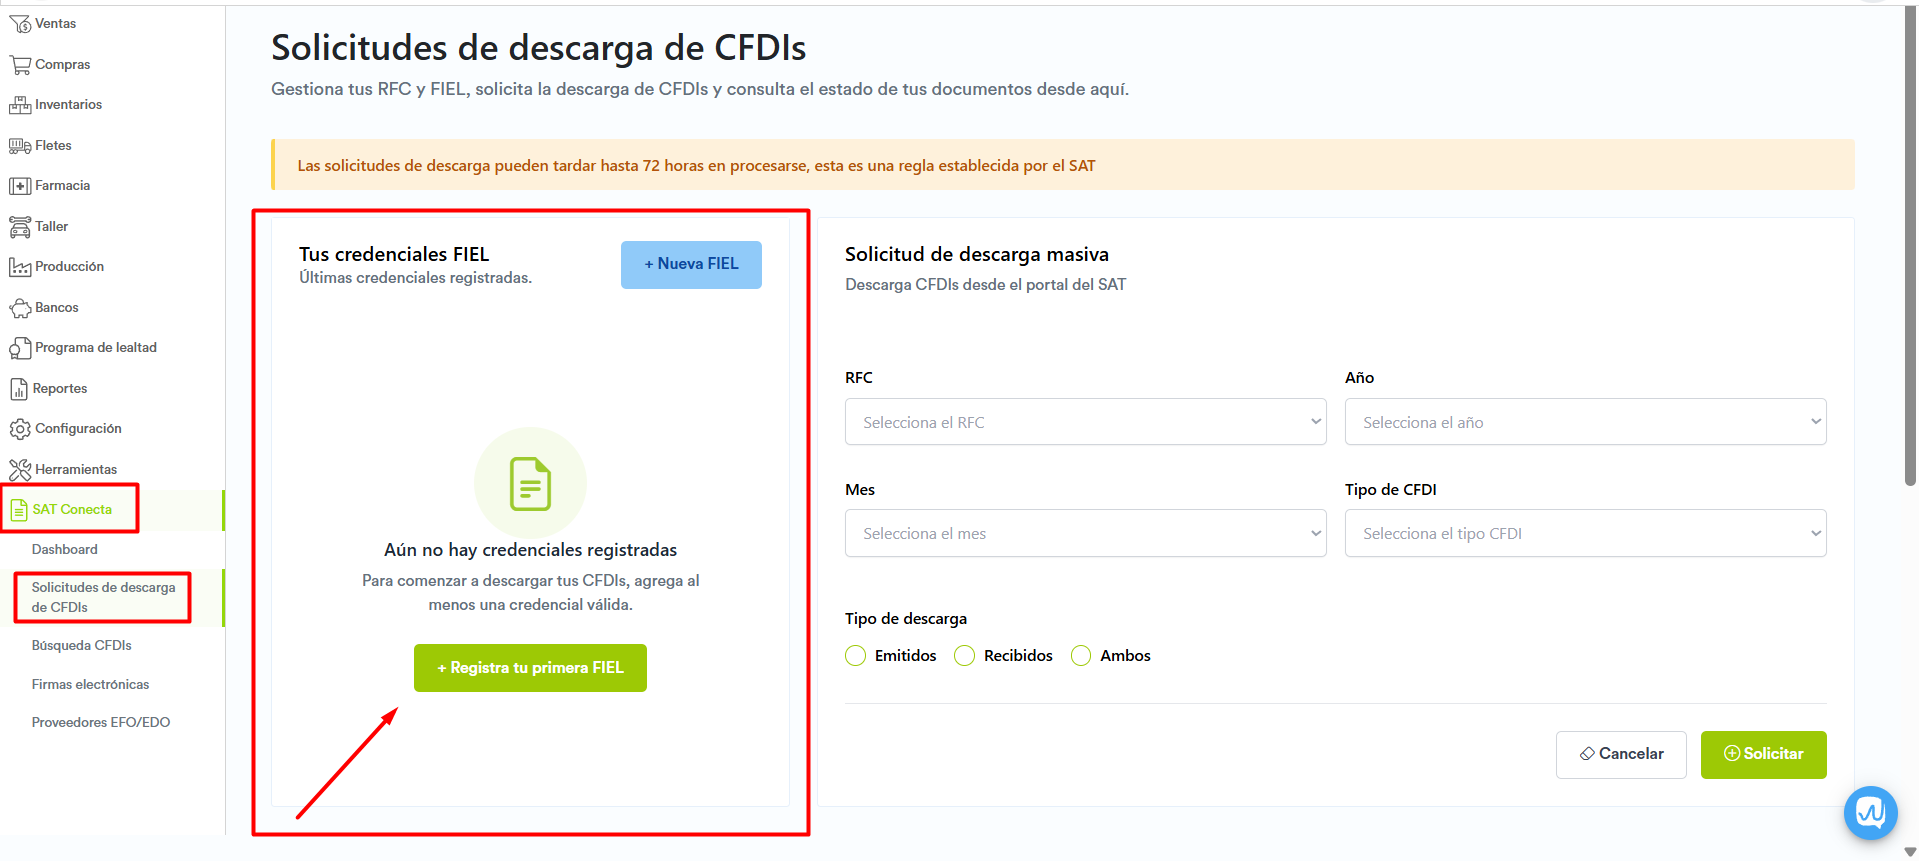Open Inventarios via its sidebar icon
Image resolution: width=1919 pixels, height=861 pixels.
20,105
